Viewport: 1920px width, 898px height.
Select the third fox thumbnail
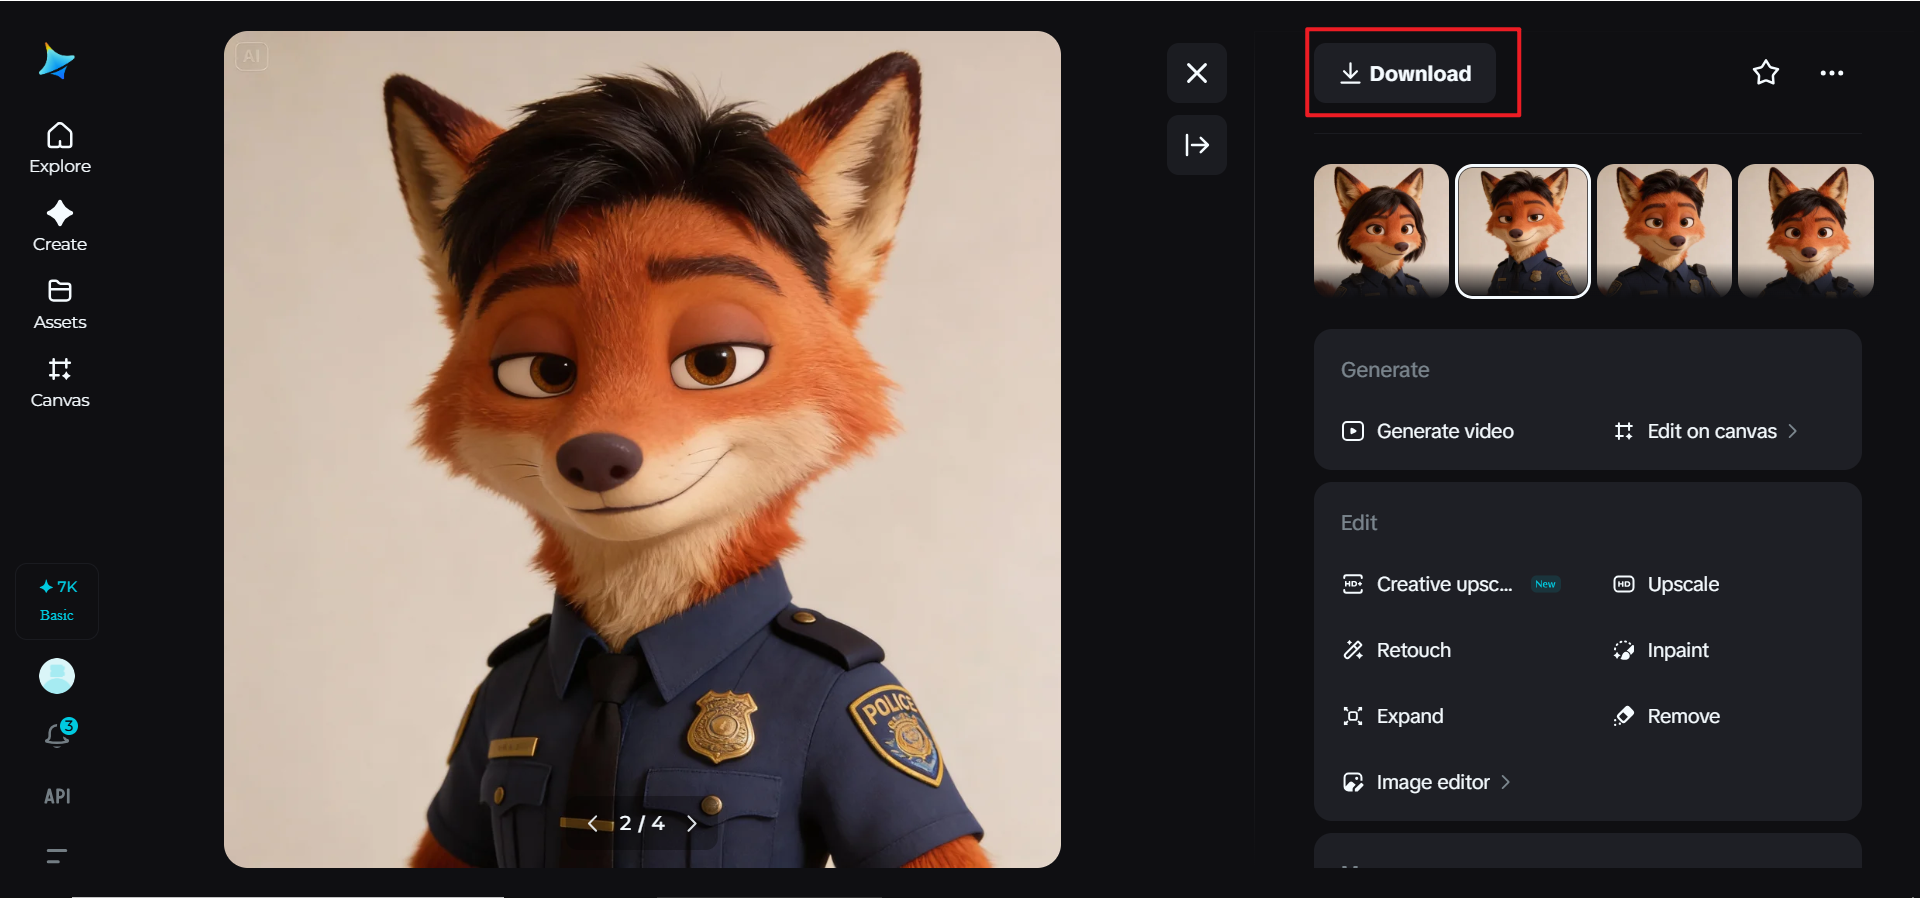click(1664, 231)
